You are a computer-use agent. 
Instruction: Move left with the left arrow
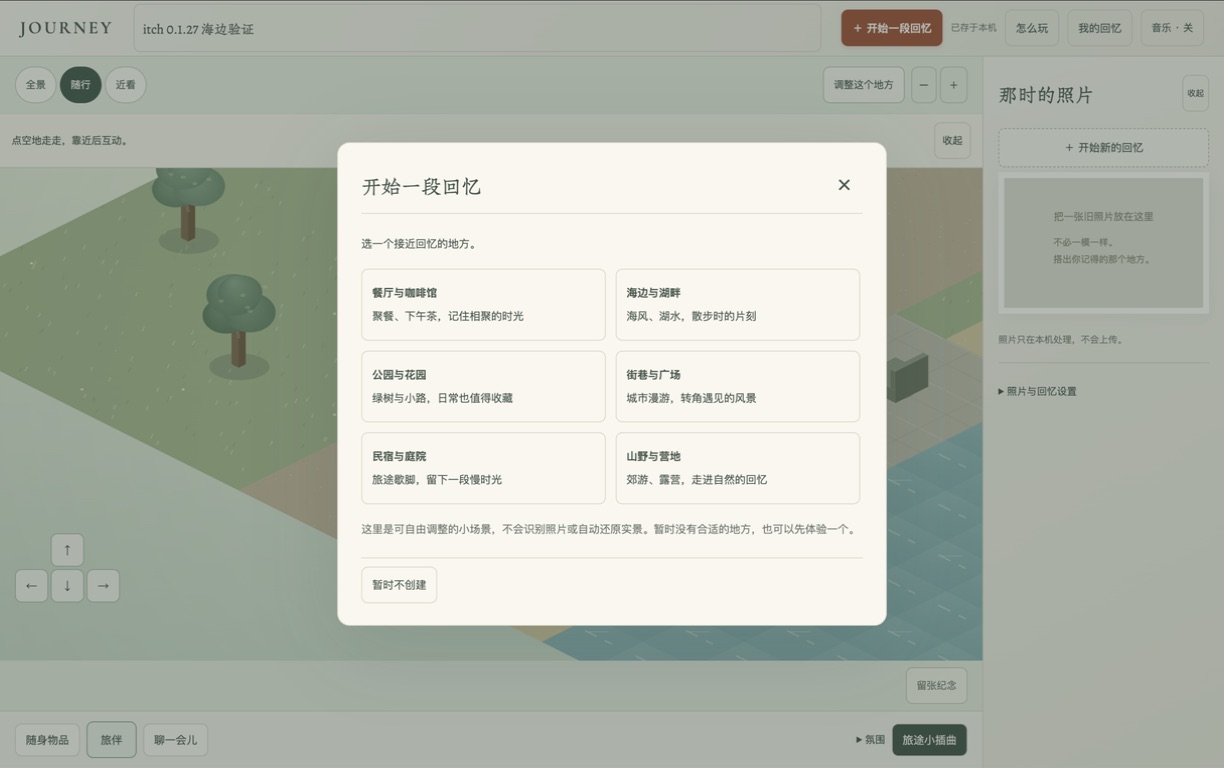[x=31, y=586]
